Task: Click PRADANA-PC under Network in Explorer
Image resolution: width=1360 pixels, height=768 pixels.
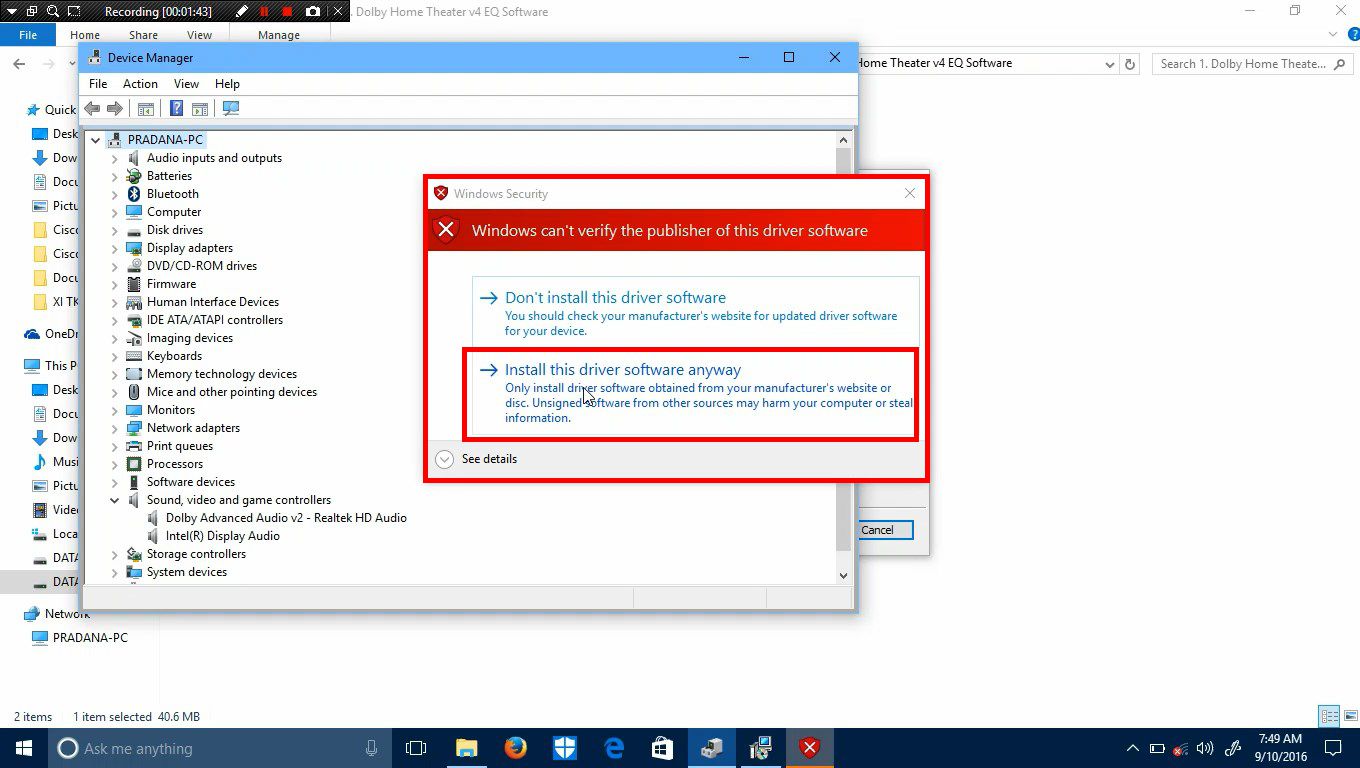Action: pos(90,638)
